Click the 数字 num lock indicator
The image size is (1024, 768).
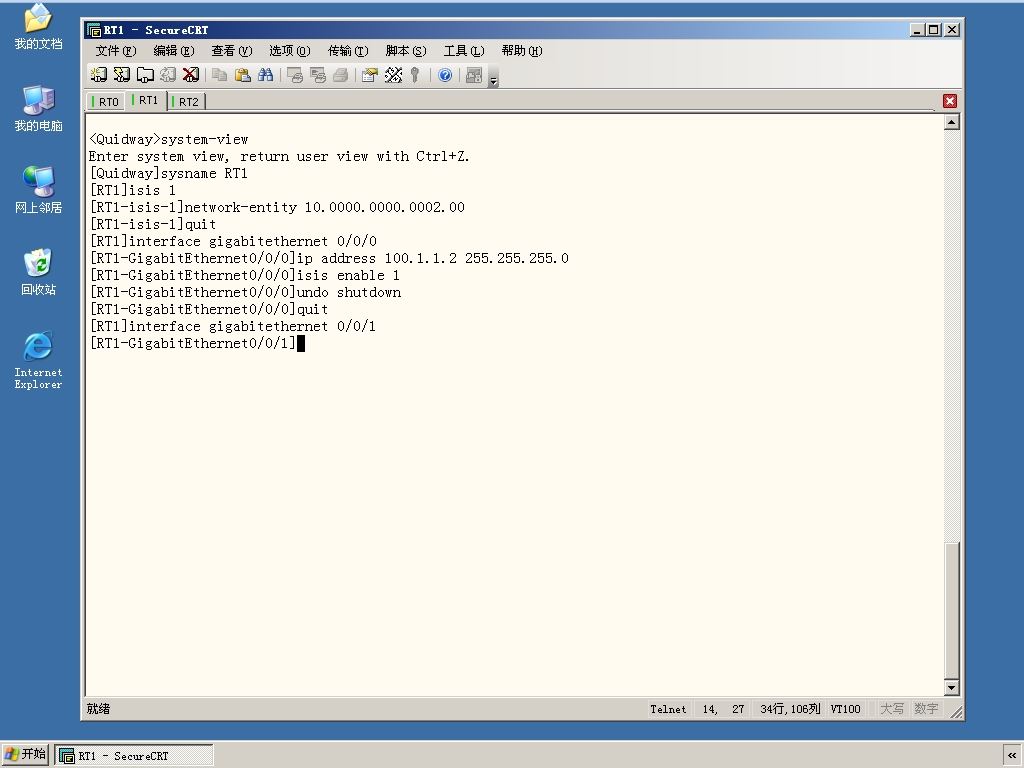[x=925, y=709]
